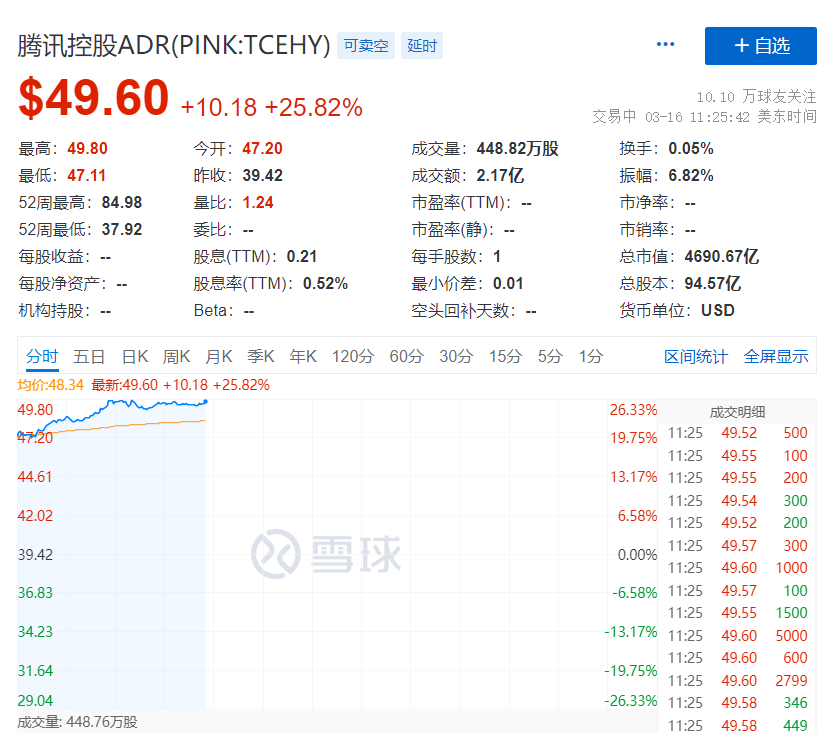Switch to the 年K chart tab

[x=303, y=357]
